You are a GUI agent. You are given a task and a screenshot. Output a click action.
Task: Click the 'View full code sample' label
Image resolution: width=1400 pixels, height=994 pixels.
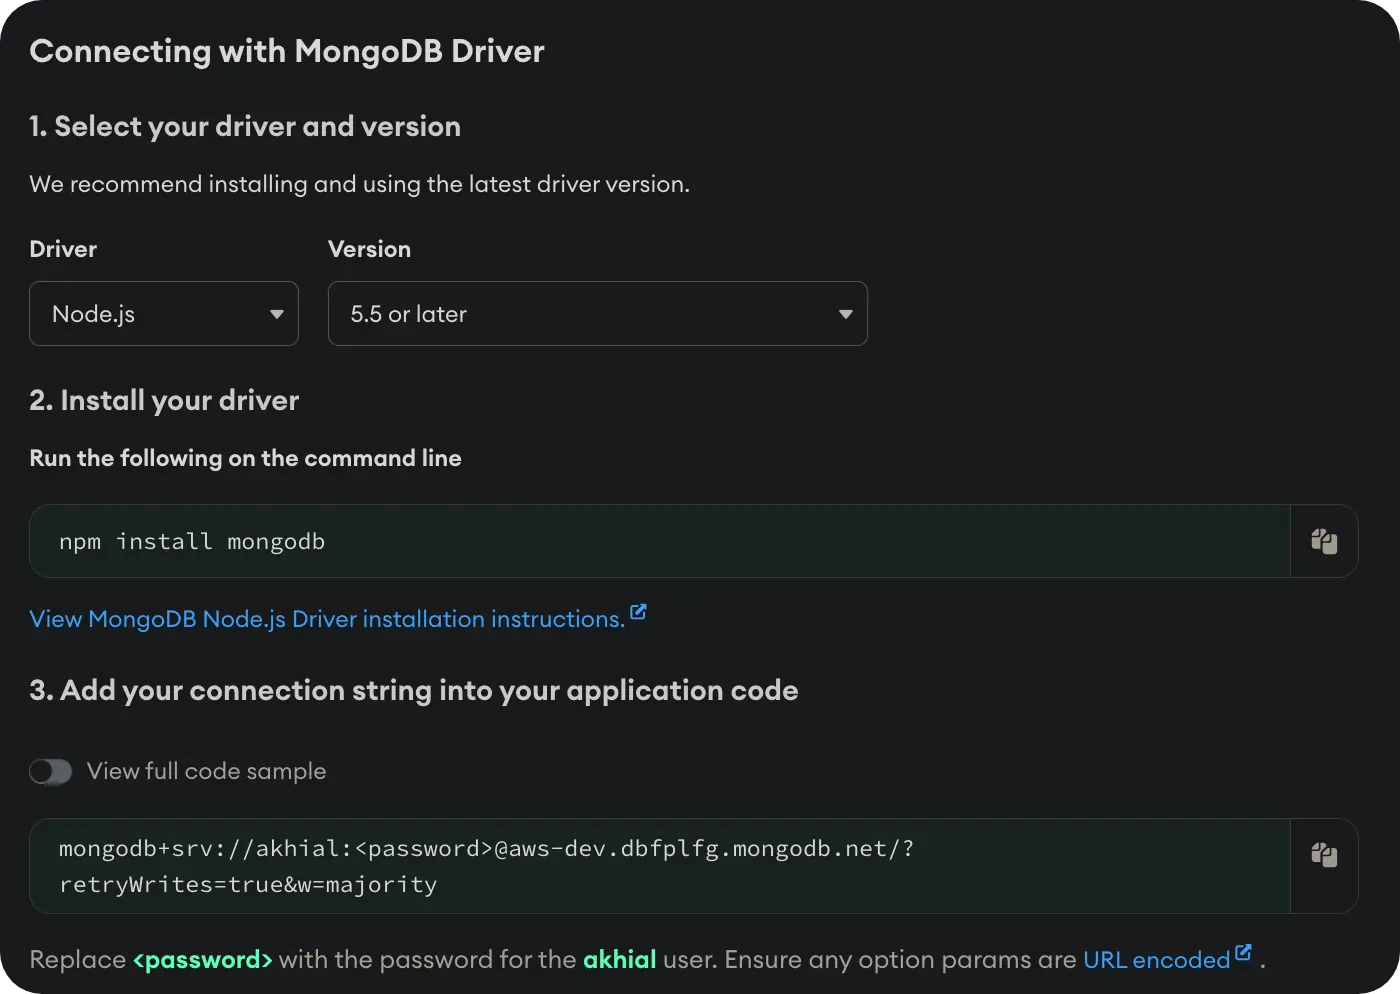(206, 771)
